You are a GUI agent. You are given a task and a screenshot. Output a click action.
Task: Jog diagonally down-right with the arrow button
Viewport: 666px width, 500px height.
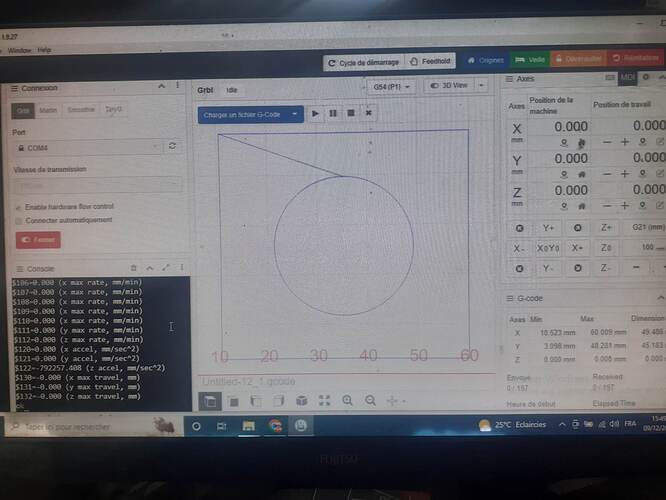[x=577, y=268]
